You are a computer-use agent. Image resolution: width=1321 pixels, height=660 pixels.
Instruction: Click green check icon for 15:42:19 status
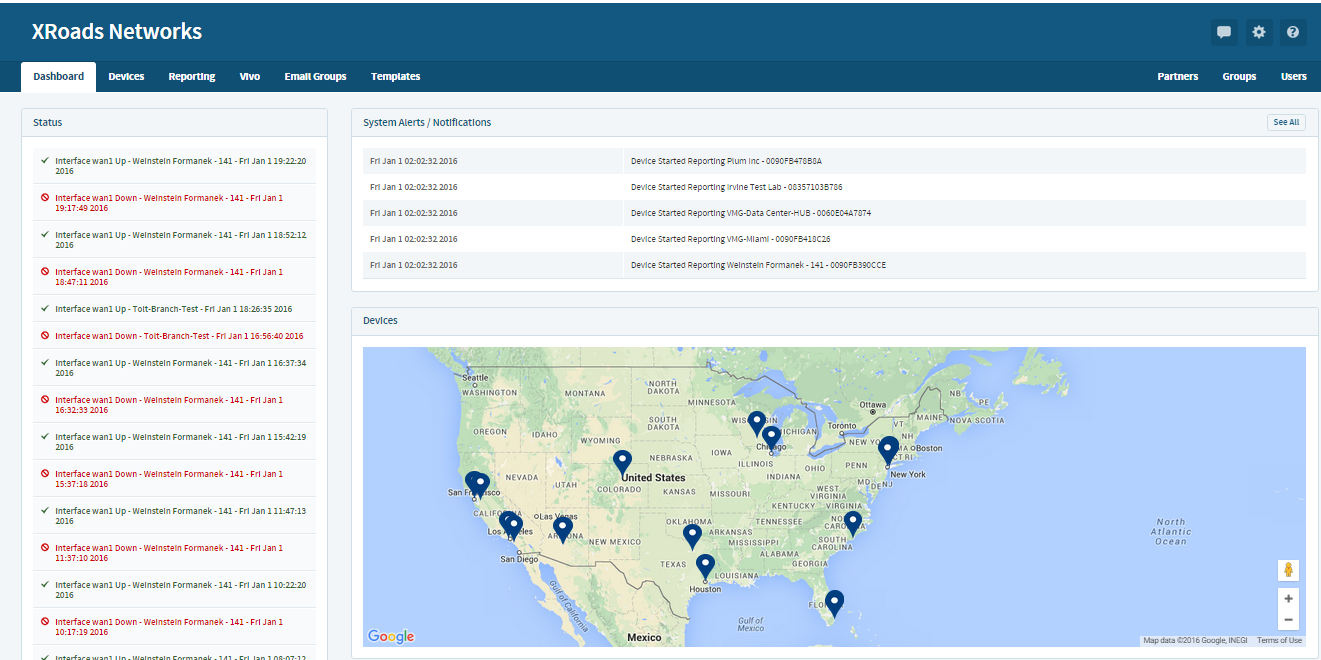(x=45, y=436)
